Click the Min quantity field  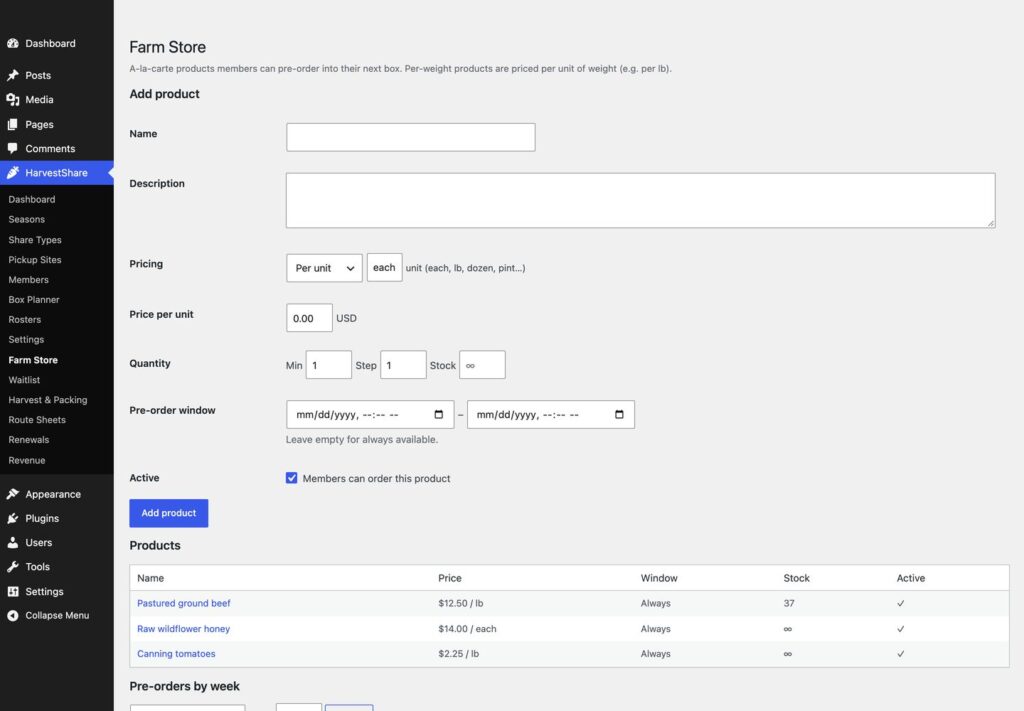point(328,365)
